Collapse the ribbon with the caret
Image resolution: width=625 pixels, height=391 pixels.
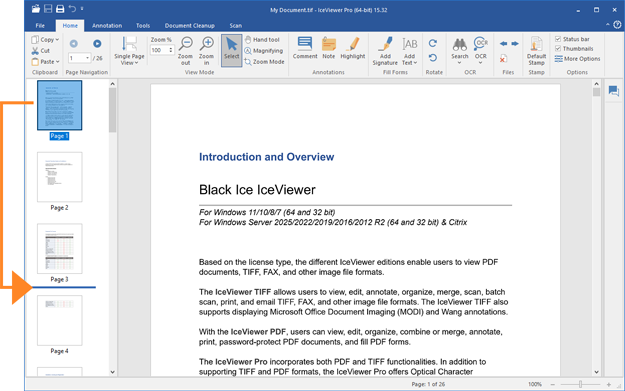tap(607, 25)
